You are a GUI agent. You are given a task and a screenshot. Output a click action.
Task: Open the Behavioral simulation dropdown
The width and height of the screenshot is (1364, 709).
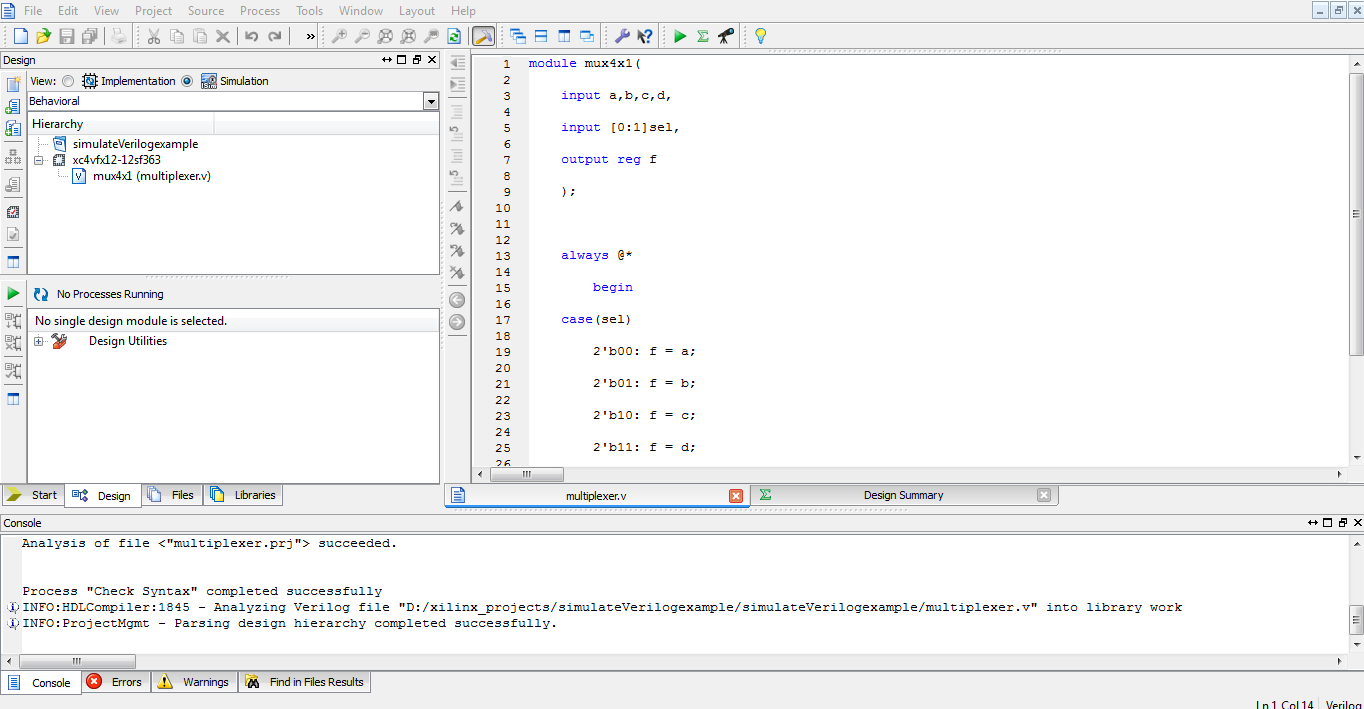click(x=431, y=101)
